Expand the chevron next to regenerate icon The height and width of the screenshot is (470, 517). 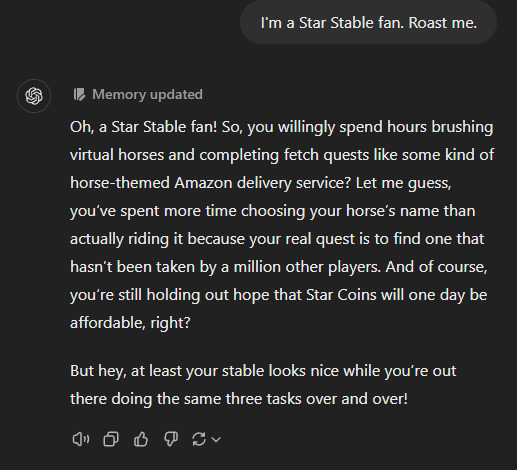coord(216,439)
